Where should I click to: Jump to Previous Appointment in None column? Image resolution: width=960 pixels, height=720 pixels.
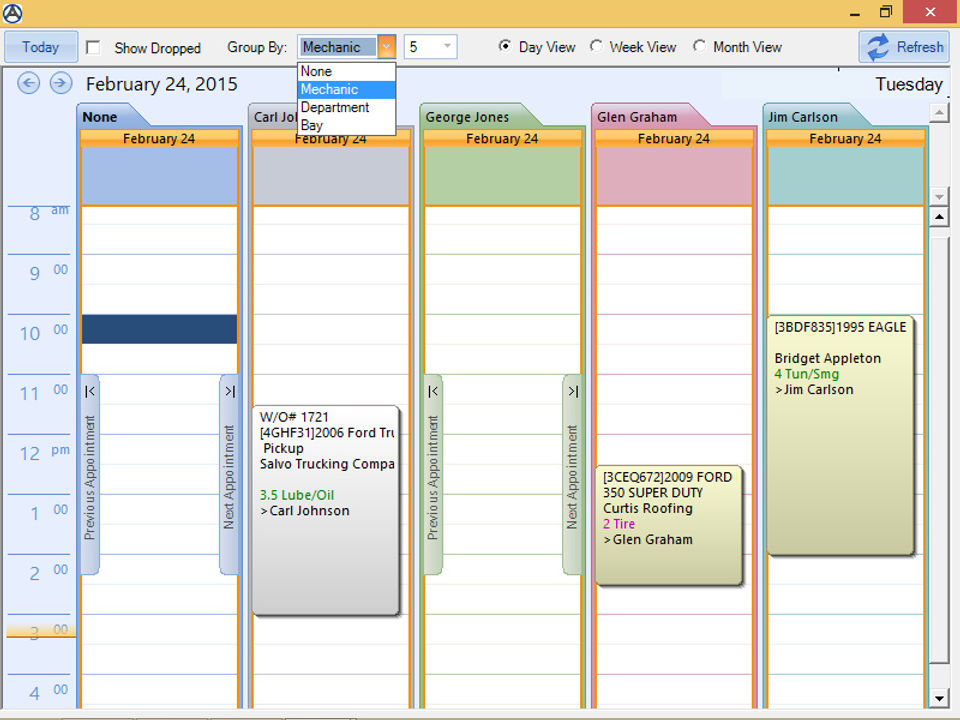(x=90, y=474)
